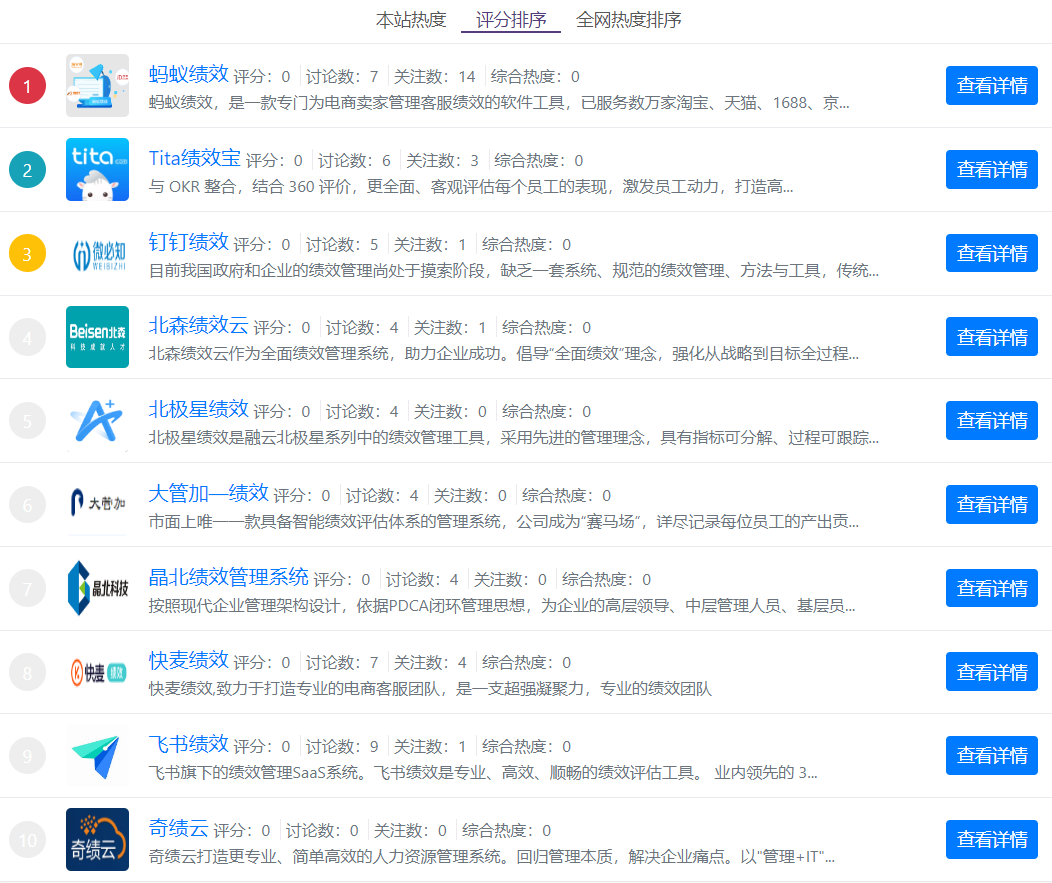
Task: Click the 钉钉绩效 description starting 目前我国政府
Action: (x=513, y=270)
